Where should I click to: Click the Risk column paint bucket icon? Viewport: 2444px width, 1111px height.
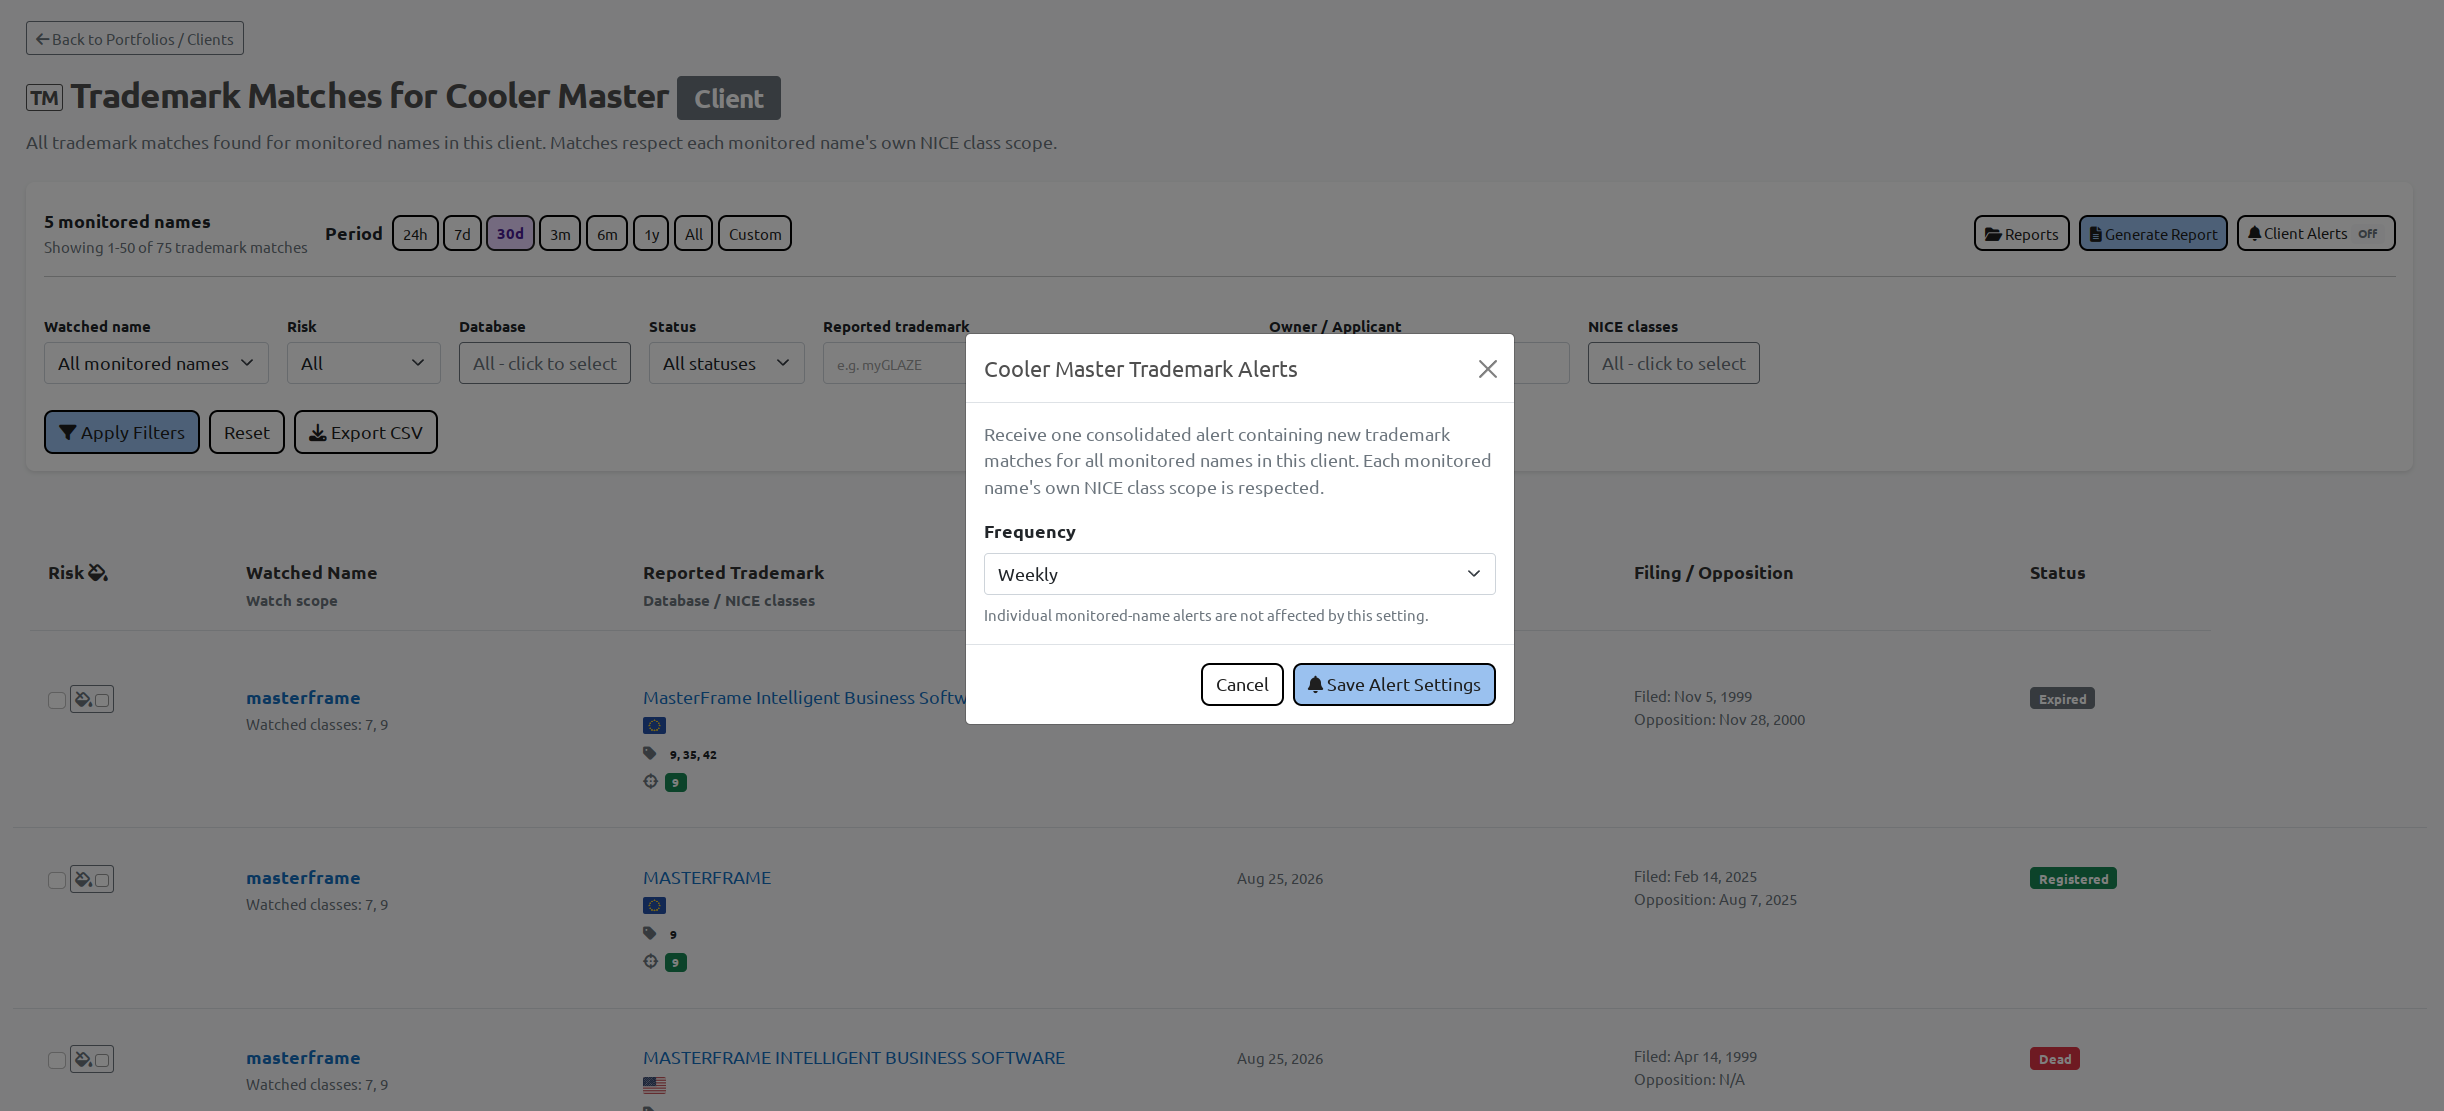point(98,573)
